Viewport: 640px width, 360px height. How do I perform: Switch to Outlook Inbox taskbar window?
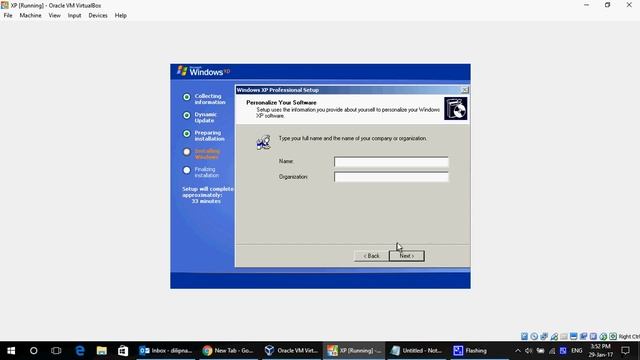(166, 351)
